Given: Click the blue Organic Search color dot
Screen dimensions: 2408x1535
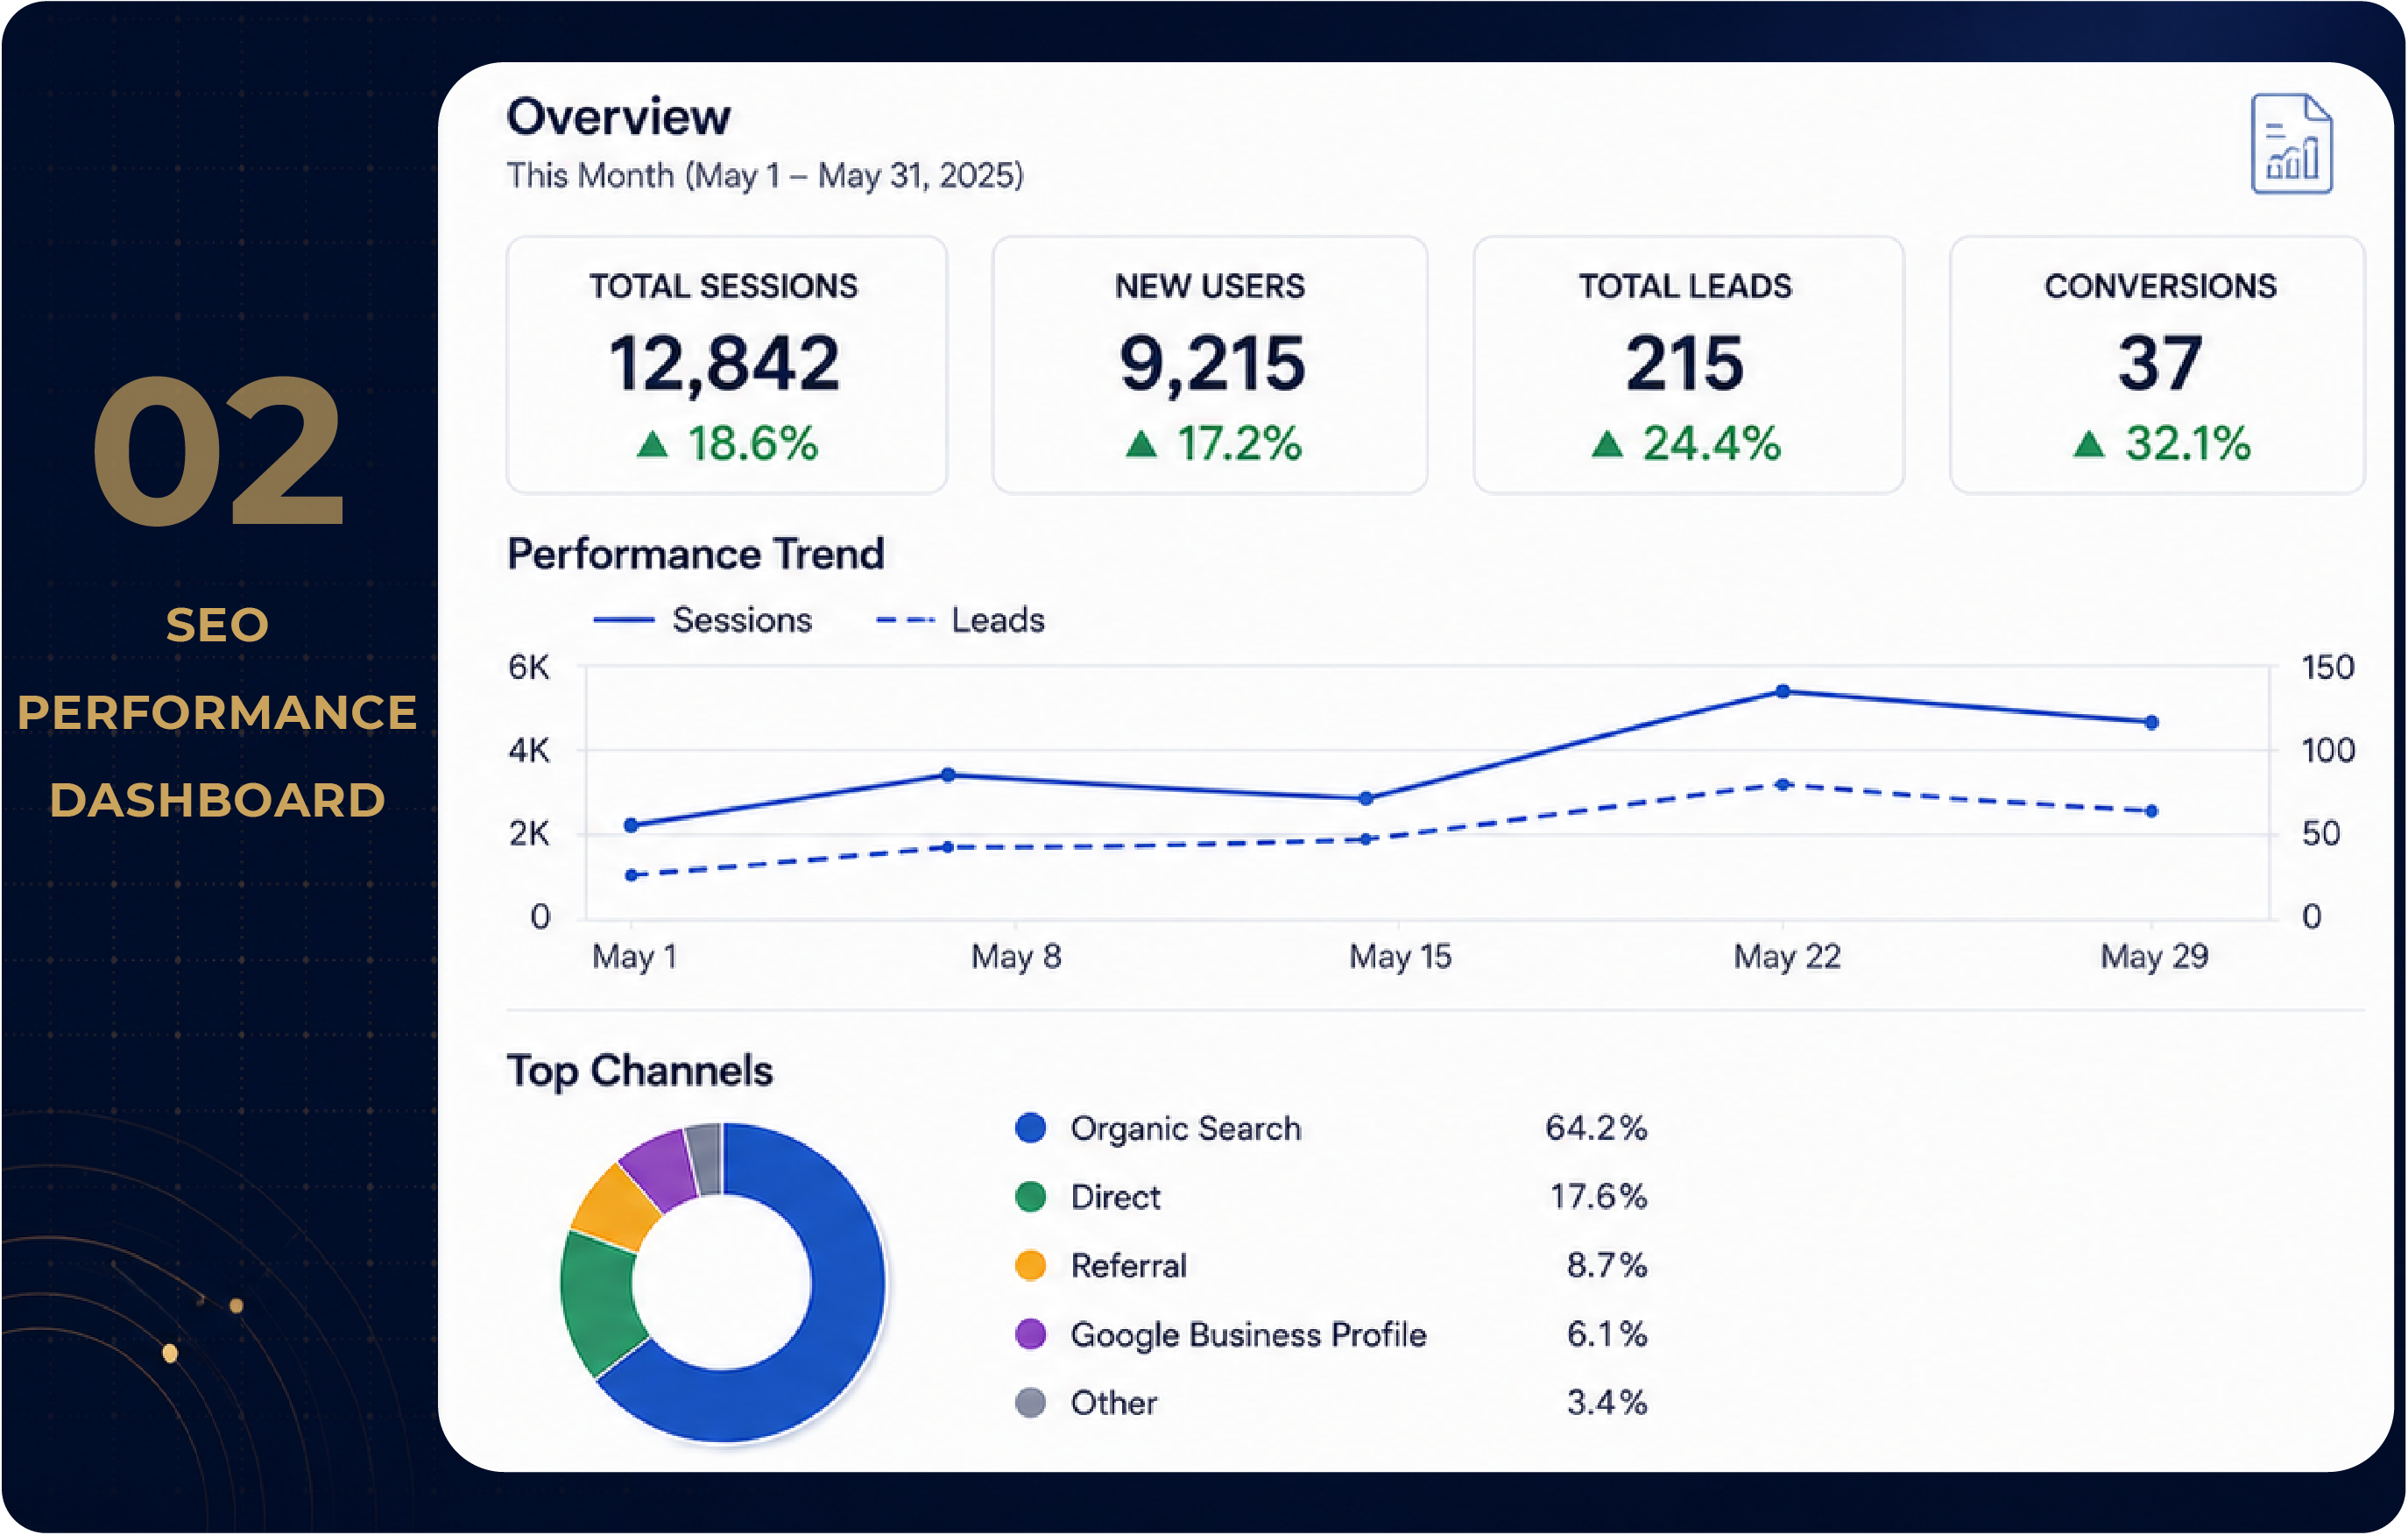Looking at the screenshot, I should point(1030,1128).
